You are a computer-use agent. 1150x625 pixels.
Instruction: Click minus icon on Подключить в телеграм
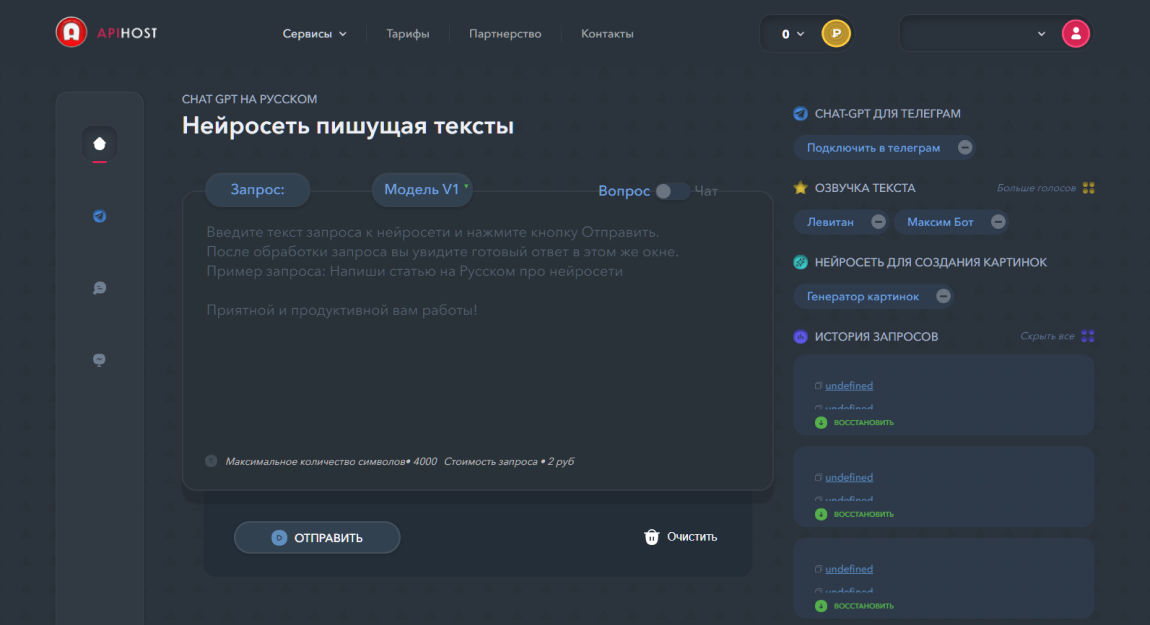(965, 147)
